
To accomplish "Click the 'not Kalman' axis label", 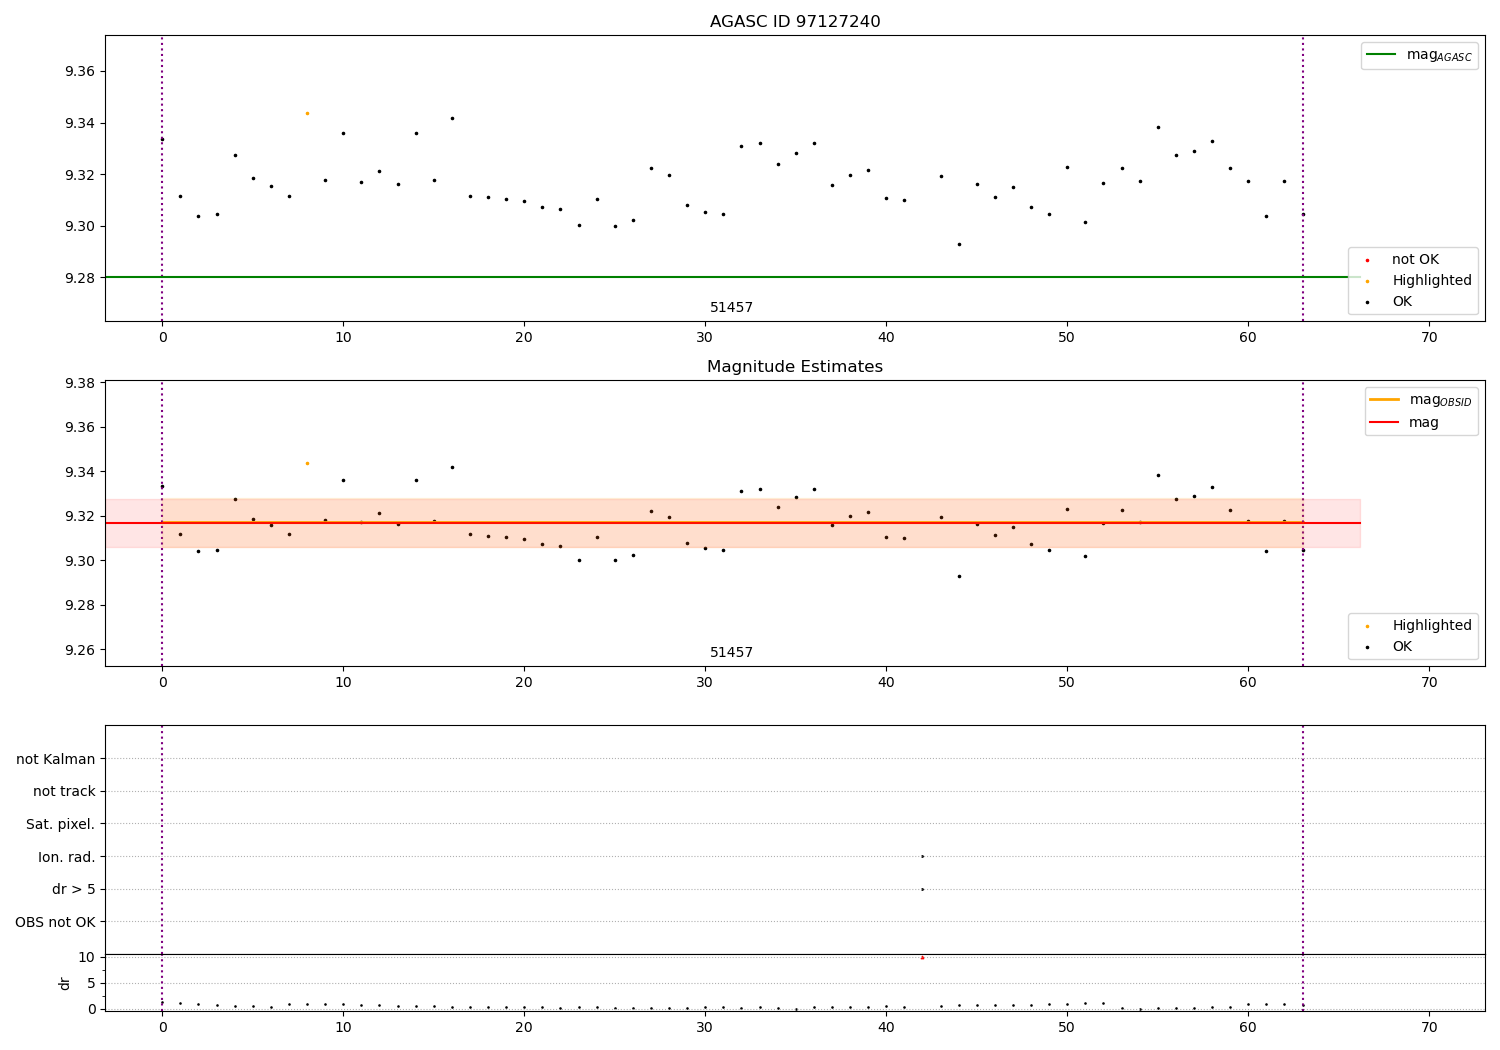I will pyautogui.click(x=56, y=759).
